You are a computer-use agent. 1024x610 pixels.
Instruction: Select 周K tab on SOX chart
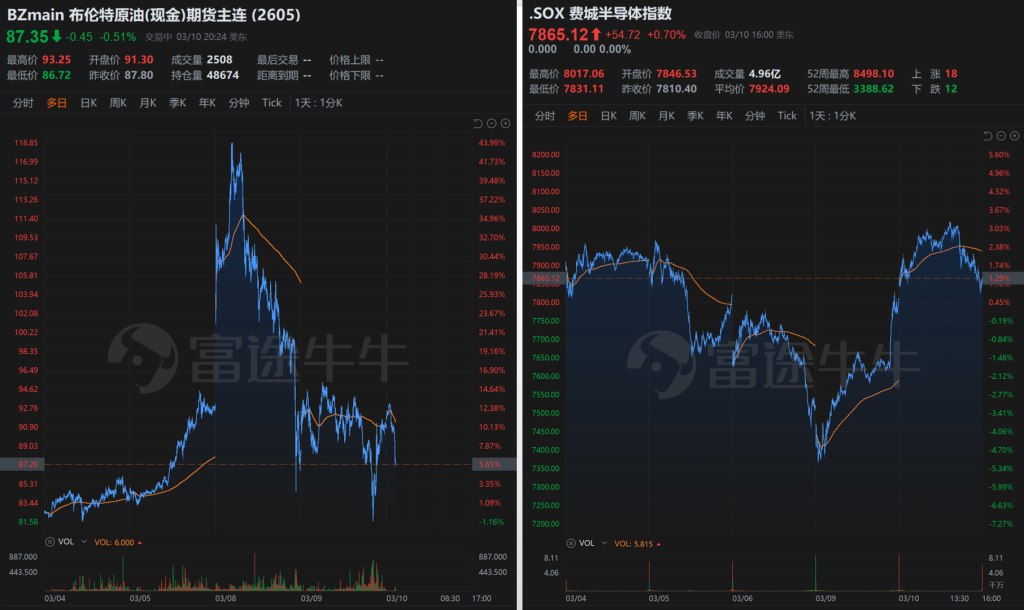coord(636,115)
